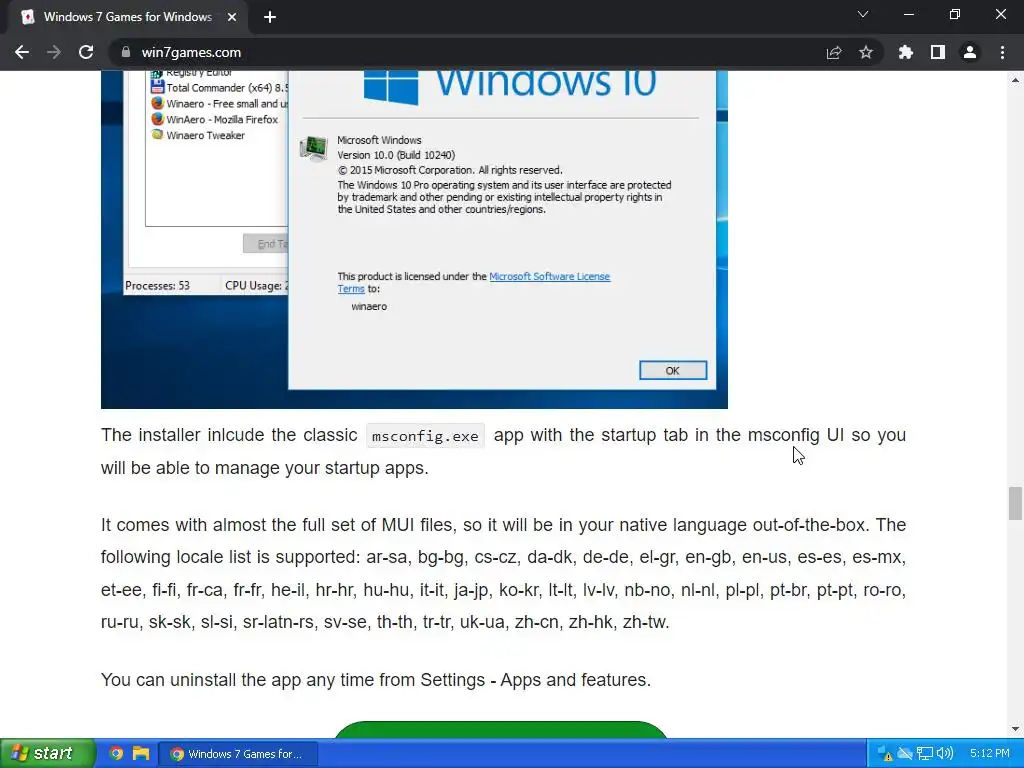The width and height of the screenshot is (1024, 768).
Task: Click the msconfig.exe code text
Action: pyautogui.click(x=425, y=436)
